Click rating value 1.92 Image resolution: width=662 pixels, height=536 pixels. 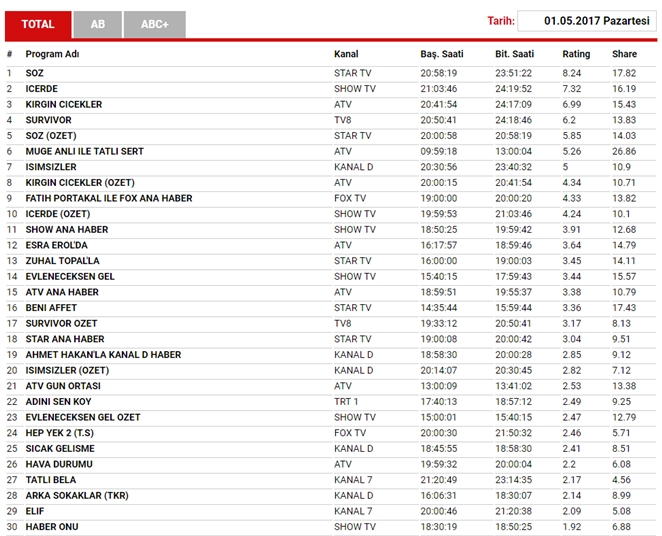pyautogui.click(x=571, y=526)
